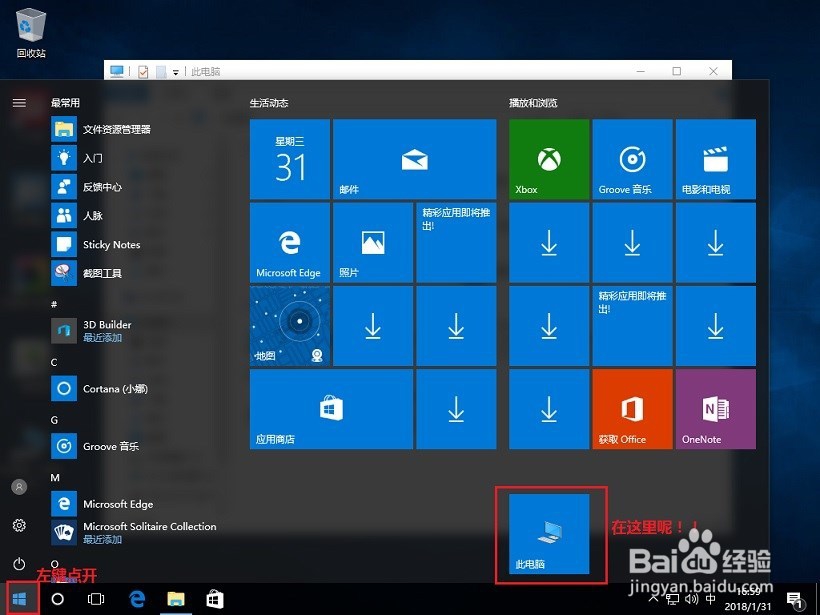Open the Xbox tile
The height and width of the screenshot is (615, 820).
[548, 158]
